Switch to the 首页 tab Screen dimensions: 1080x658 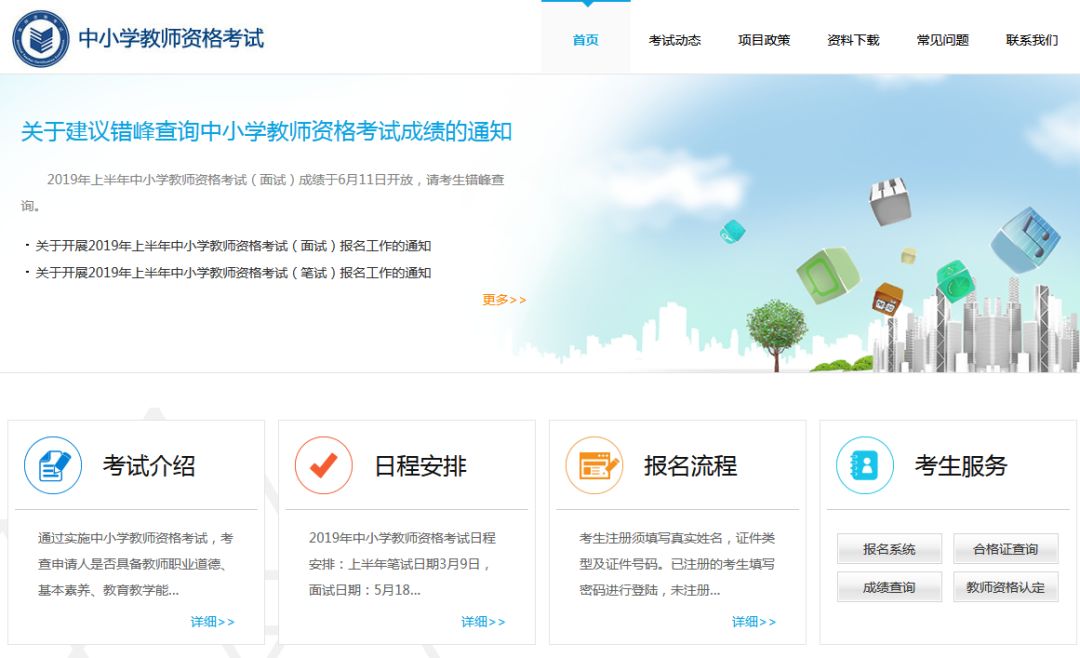tap(584, 41)
